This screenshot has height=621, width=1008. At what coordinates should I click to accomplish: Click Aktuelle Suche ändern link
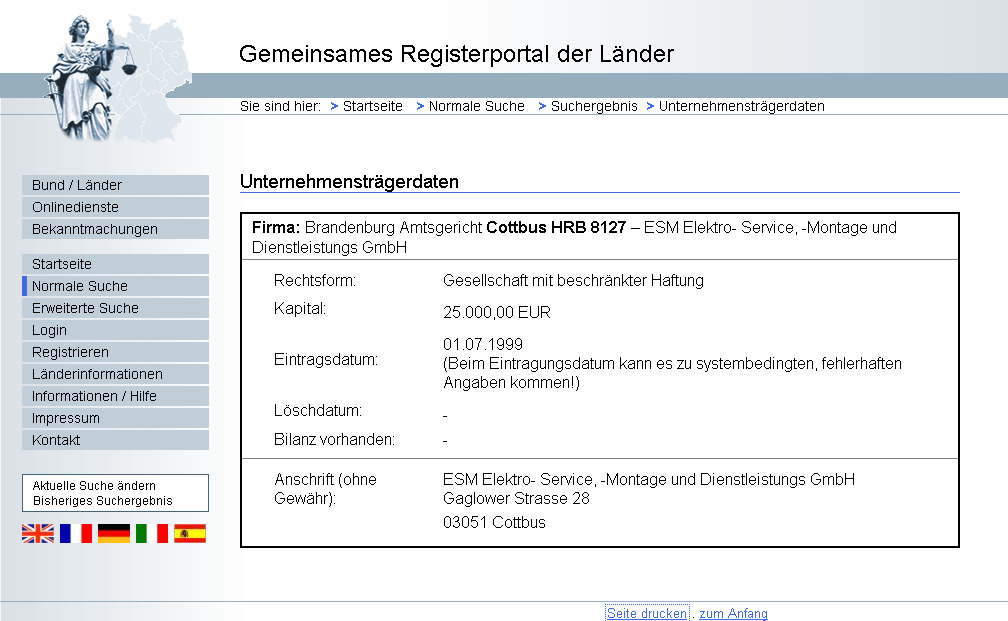94,485
